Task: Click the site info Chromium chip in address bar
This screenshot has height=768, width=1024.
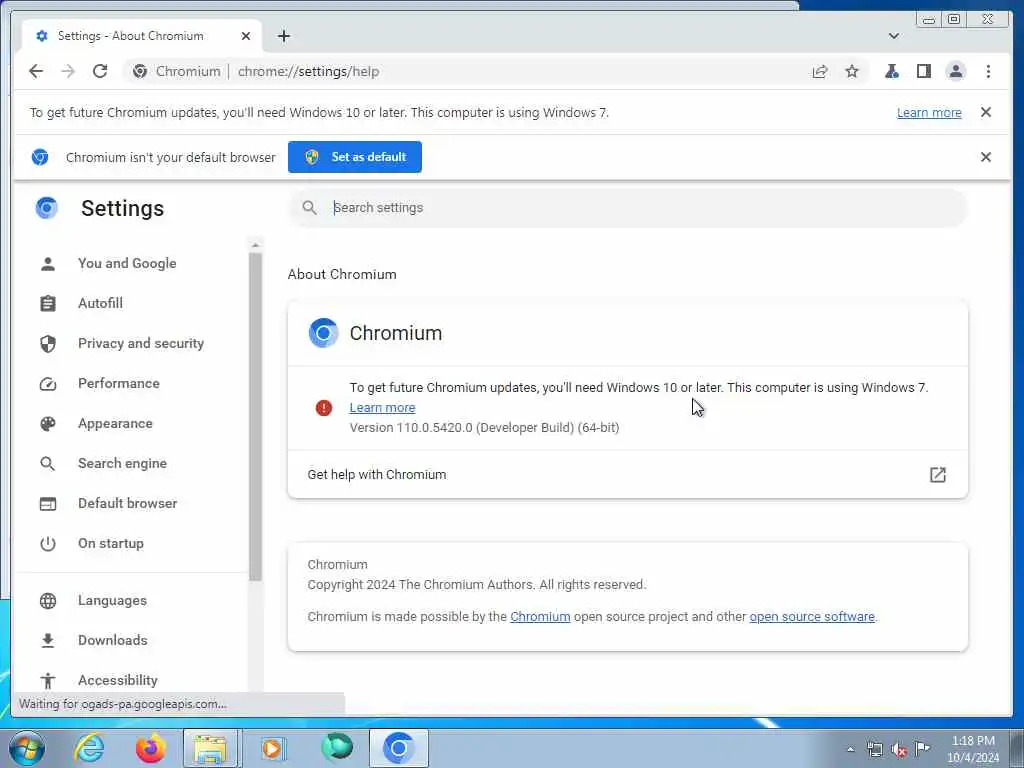Action: click(x=176, y=71)
